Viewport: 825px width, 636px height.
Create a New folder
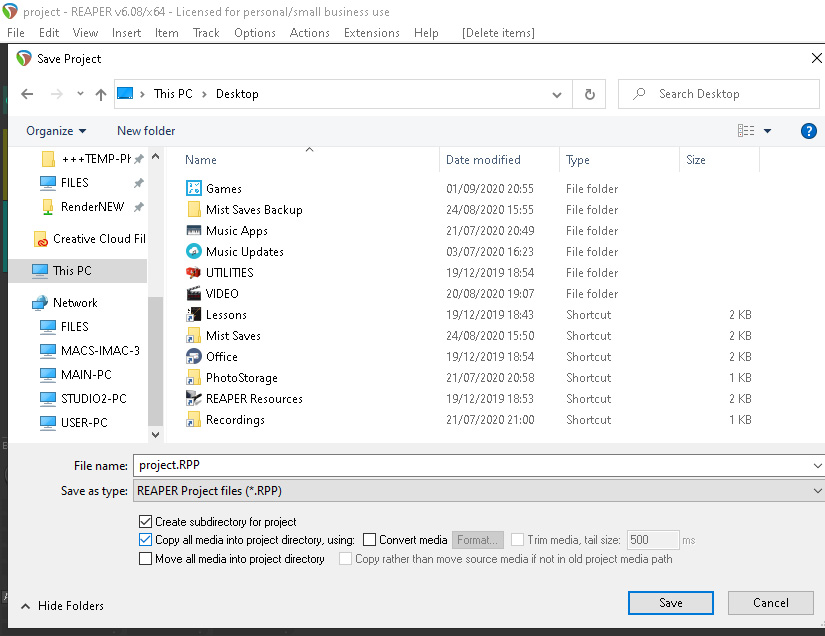[146, 131]
